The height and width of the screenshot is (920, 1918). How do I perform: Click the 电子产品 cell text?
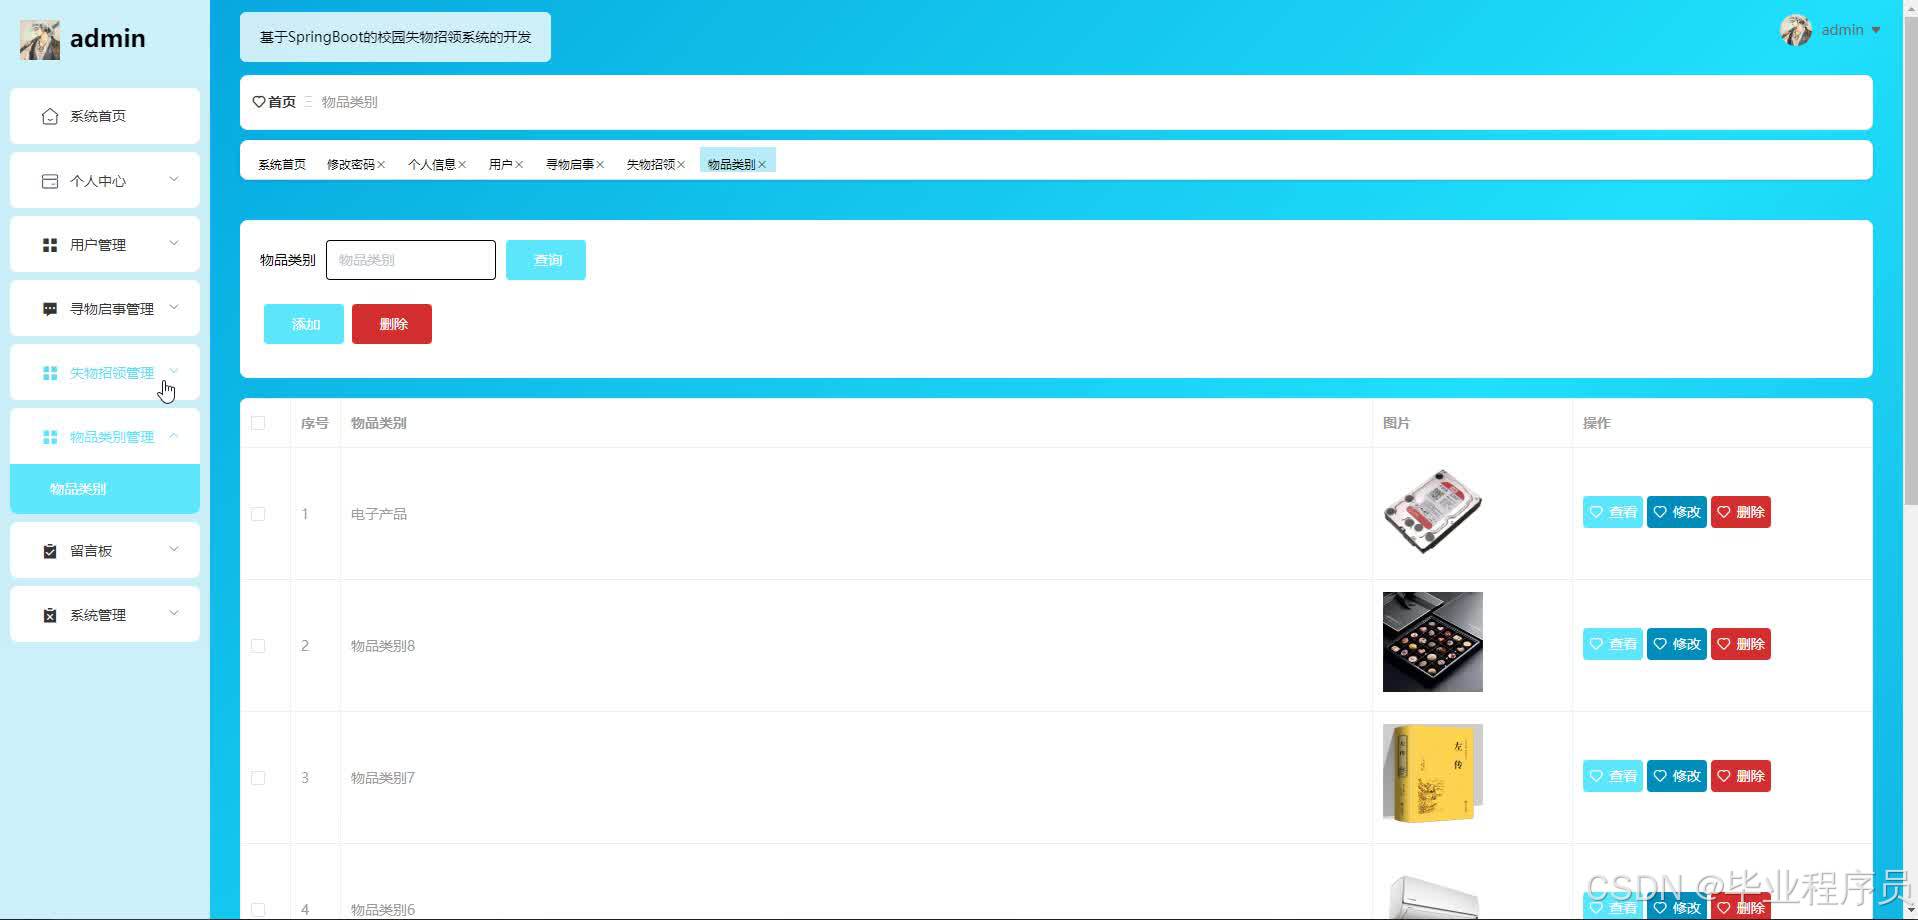tap(379, 514)
